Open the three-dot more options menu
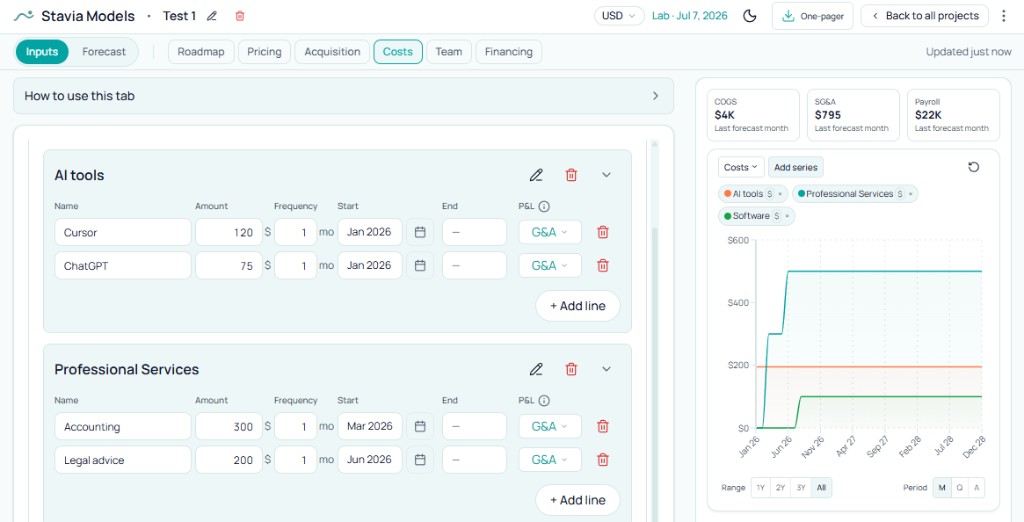The width and height of the screenshot is (1024, 522). [x=1004, y=16]
